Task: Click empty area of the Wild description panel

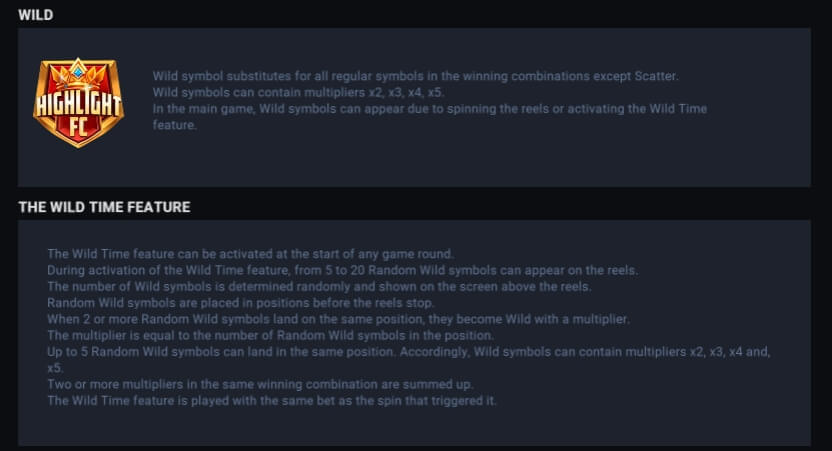Action: 478,159
